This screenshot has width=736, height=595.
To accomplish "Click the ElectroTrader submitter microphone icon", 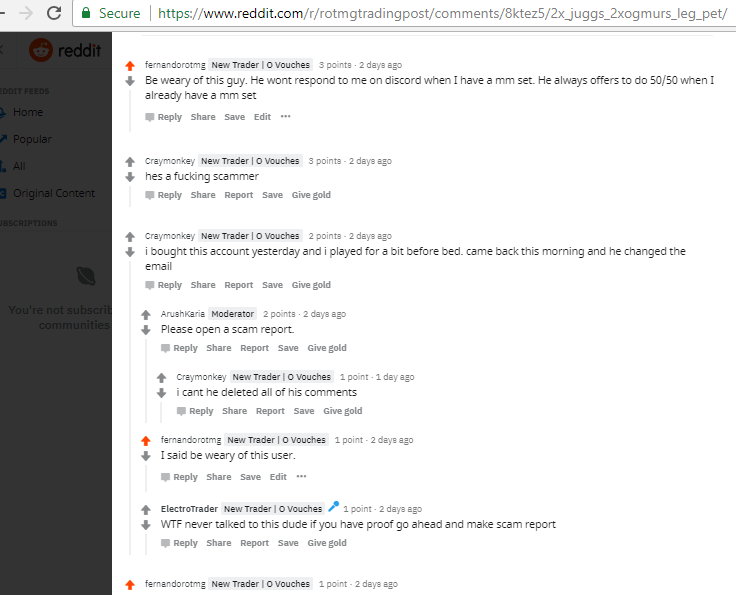I will 333,507.
